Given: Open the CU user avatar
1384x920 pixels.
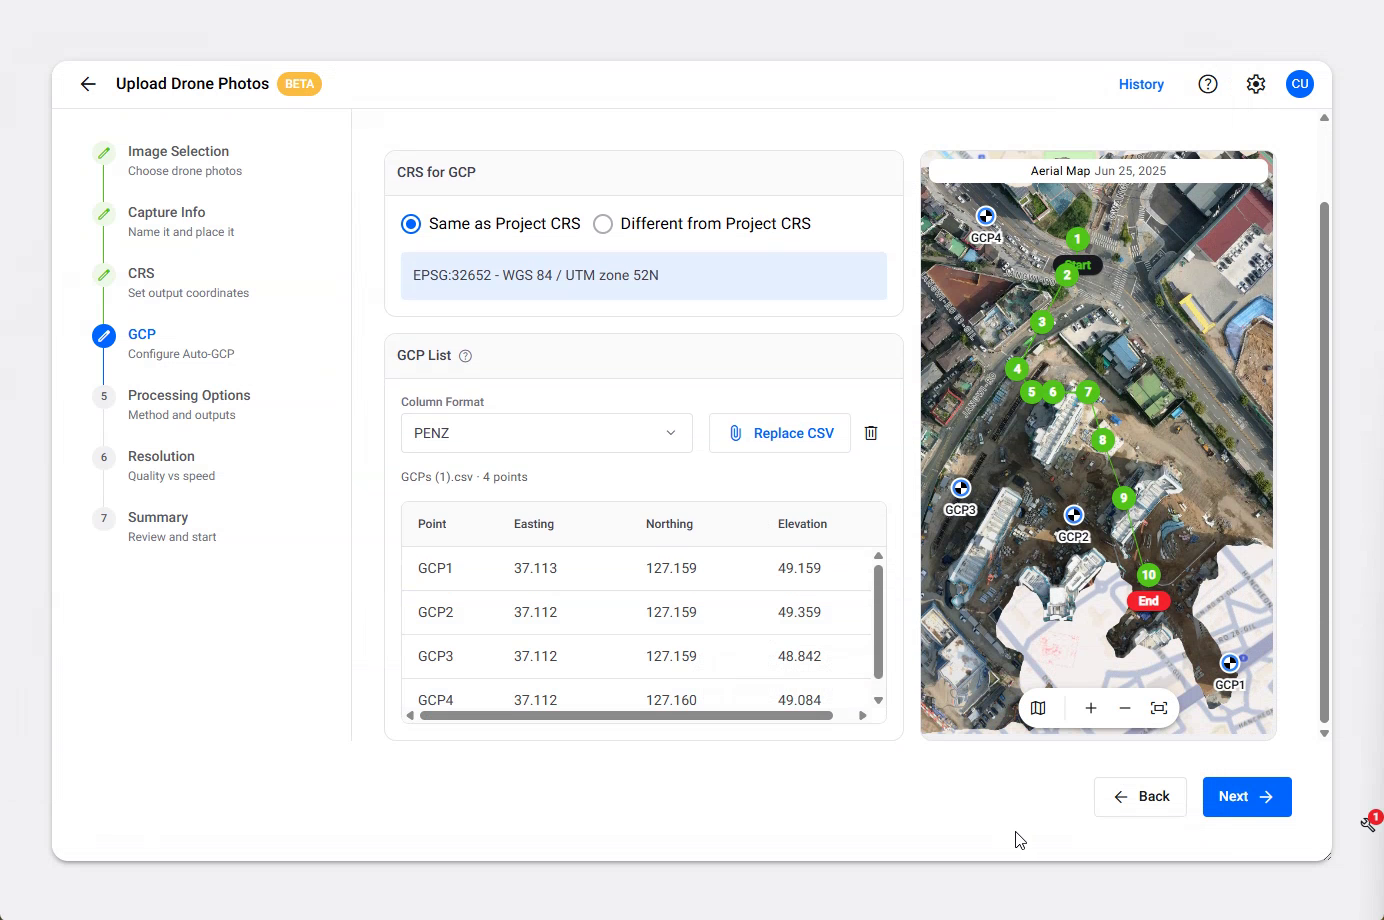Looking at the screenshot, I should [x=1300, y=84].
